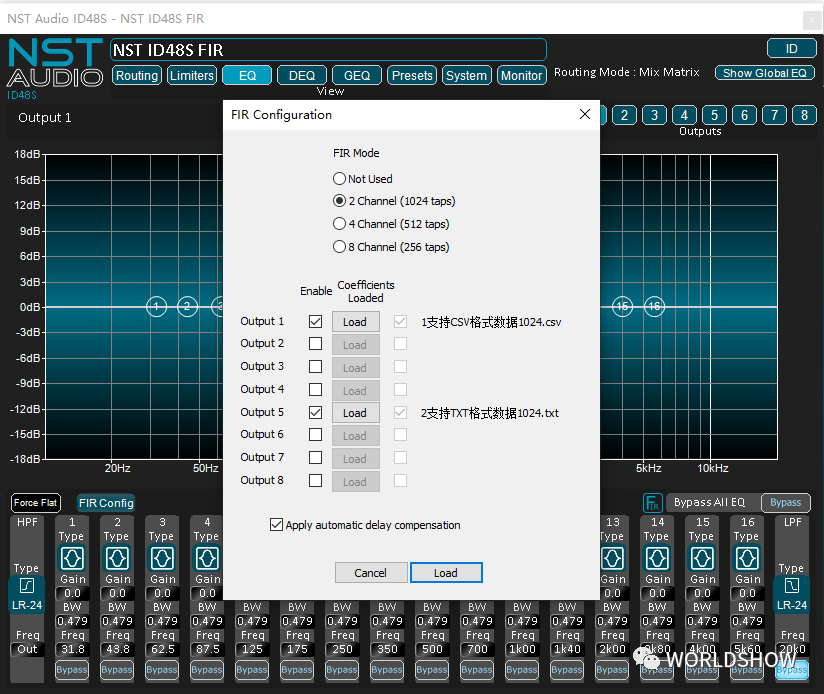
Task: Select 8 Channel (256 taps) mode
Action: [x=391, y=247]
